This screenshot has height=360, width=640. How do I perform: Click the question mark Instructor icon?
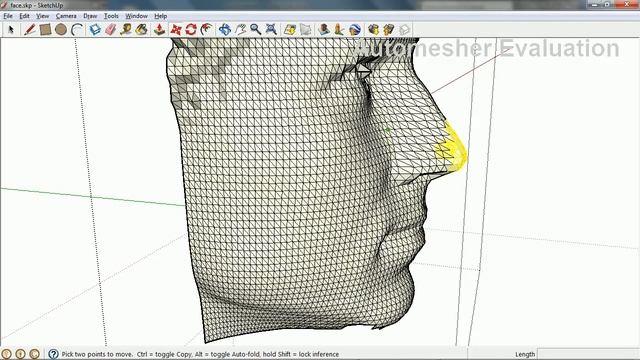pos(53,354)
